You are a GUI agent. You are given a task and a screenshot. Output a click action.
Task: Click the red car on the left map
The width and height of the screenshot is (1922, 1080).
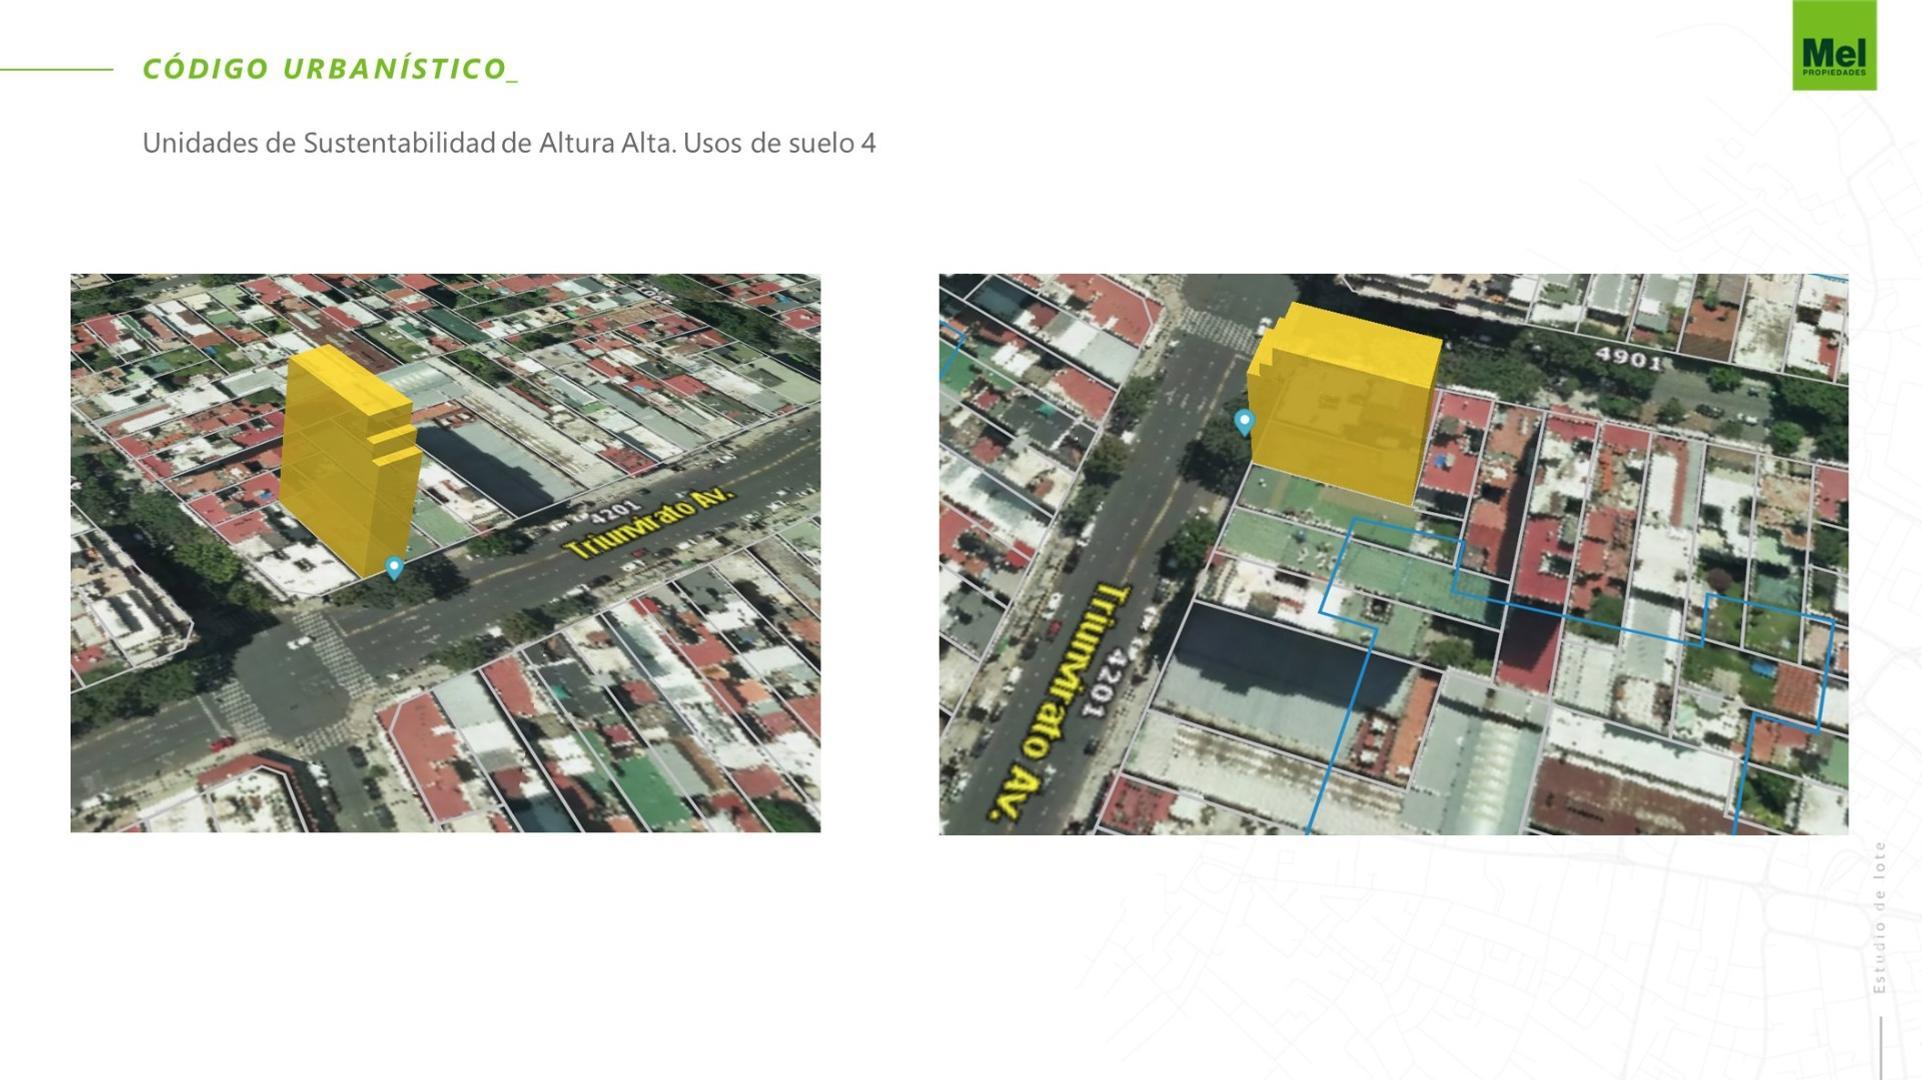221,743
